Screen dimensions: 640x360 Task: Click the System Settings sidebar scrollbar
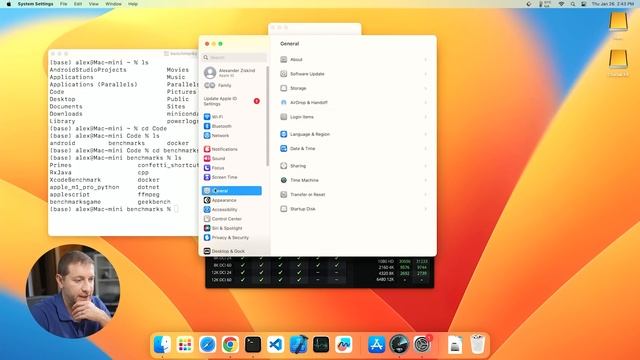coord(268,116)
